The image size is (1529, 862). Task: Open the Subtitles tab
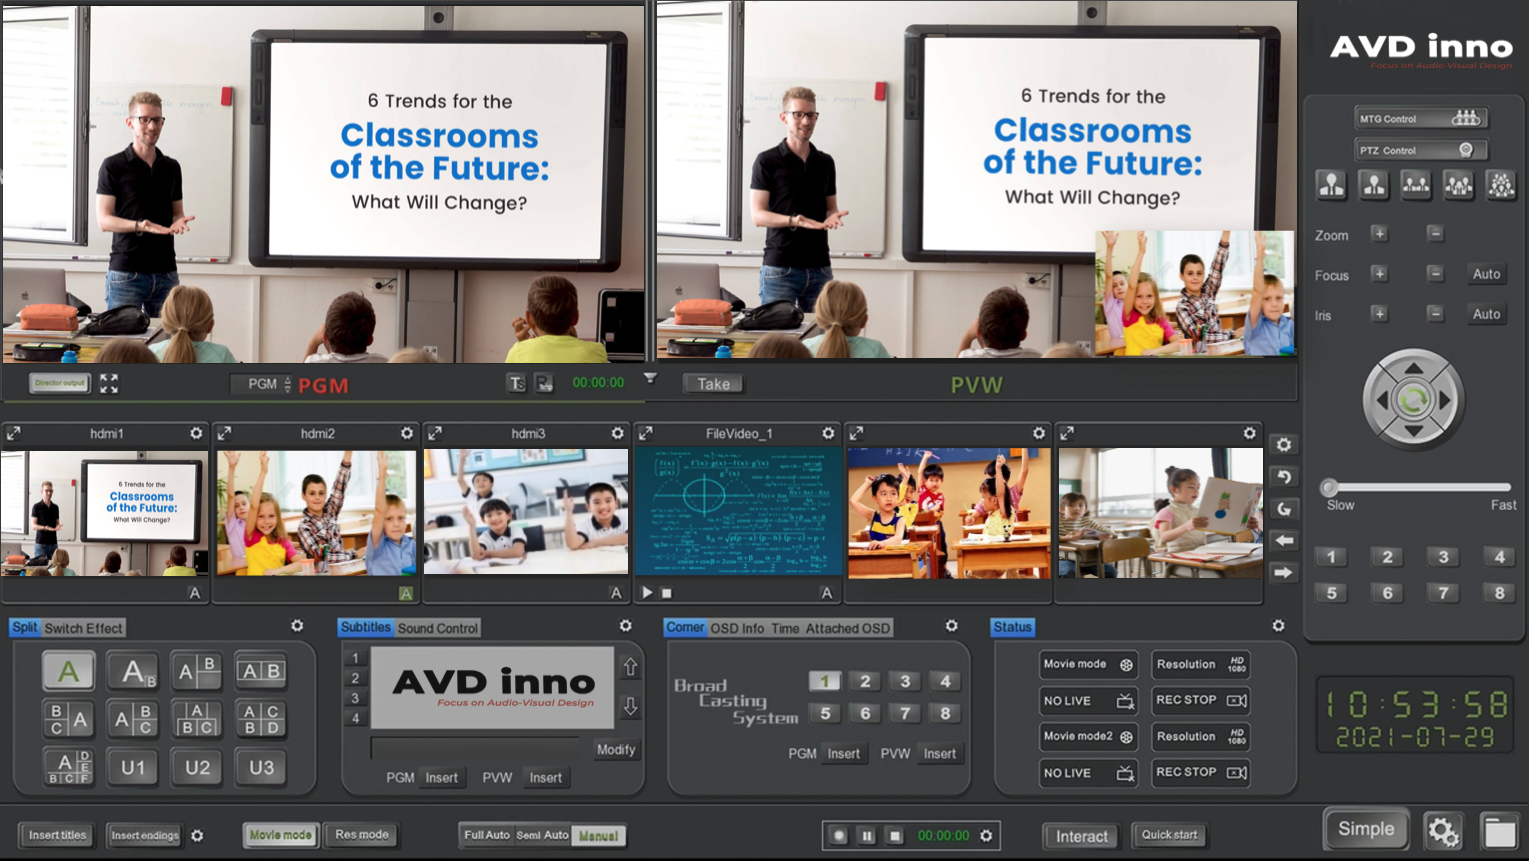[x=365, y=627]
